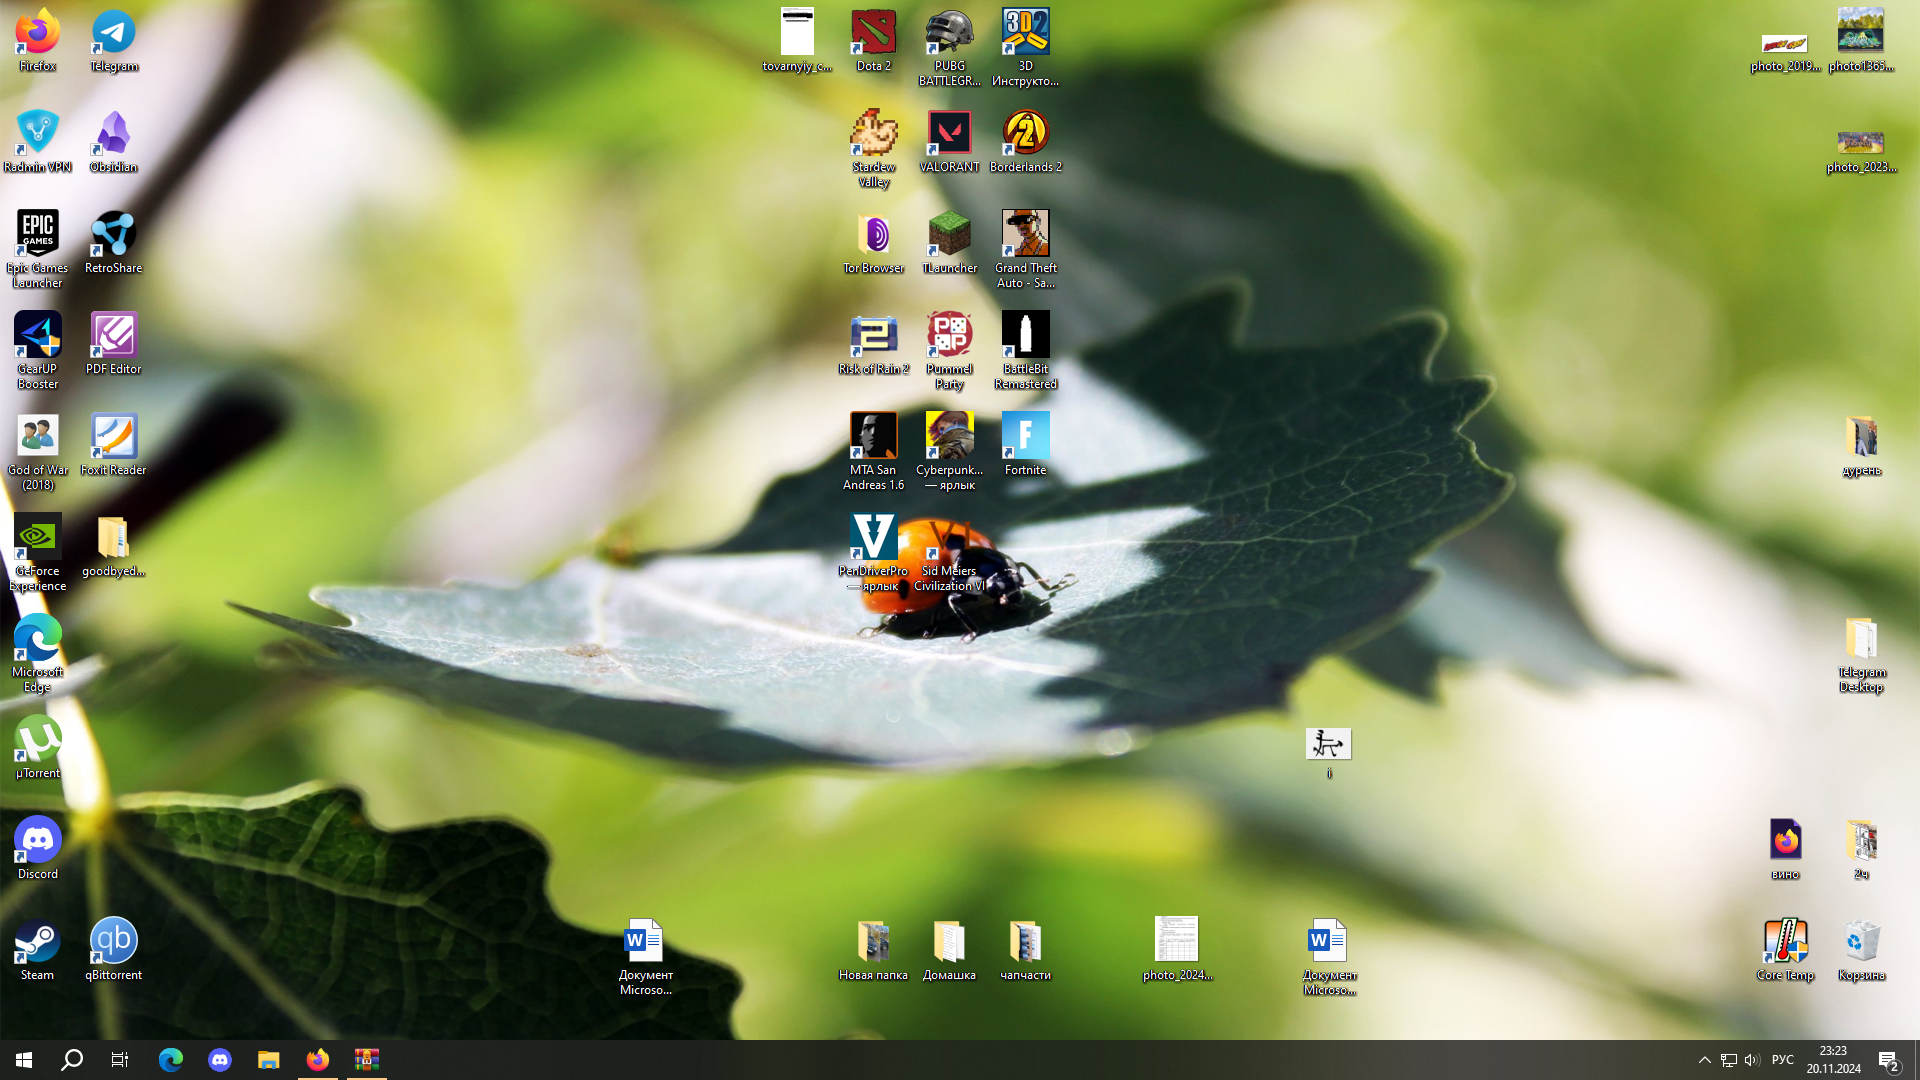Screen dimensions: 1920x1080
Task: Open the volume control in tray
Action: (1752, 1060)
